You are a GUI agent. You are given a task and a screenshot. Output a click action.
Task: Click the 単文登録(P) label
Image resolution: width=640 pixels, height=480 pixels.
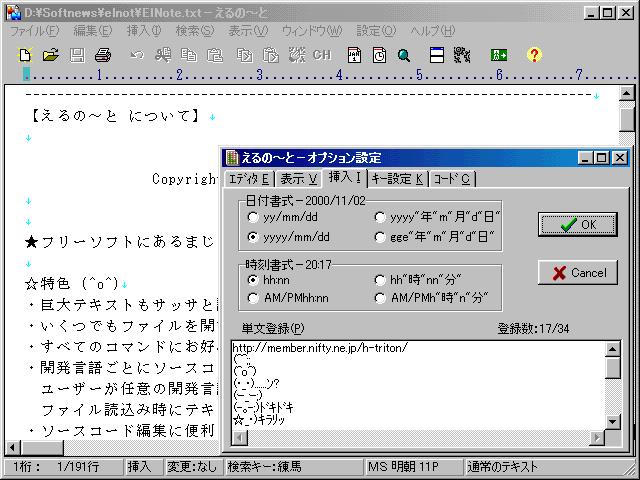pyautogui.click(x=273, y=328)
